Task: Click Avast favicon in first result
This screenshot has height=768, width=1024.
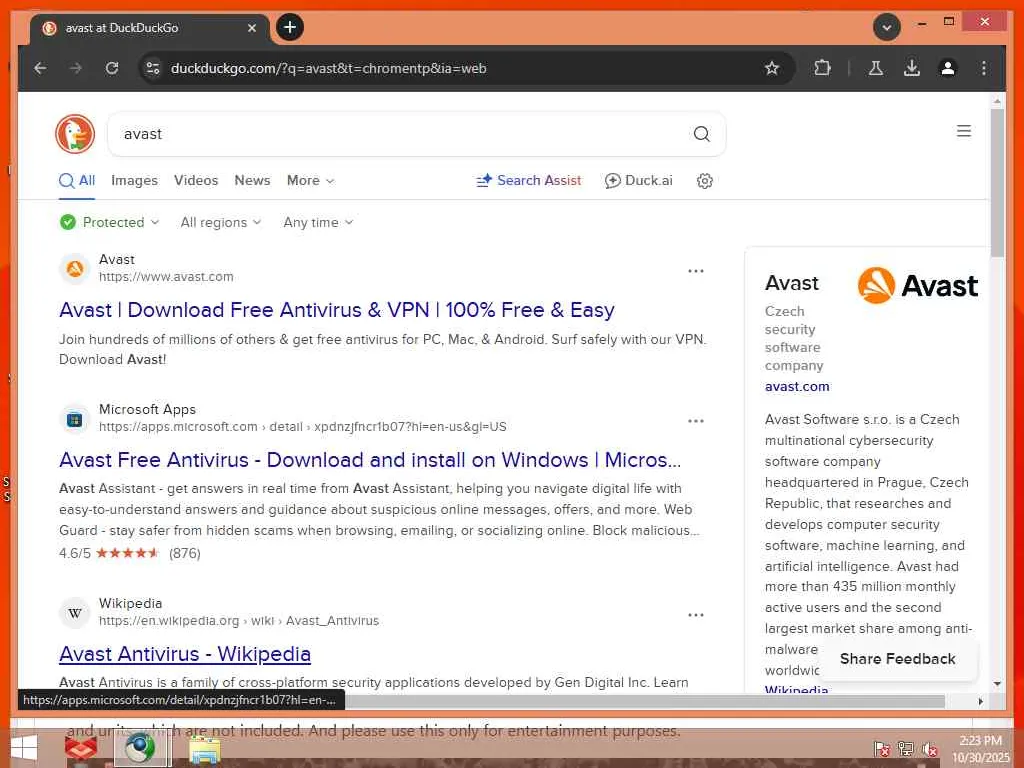Action: point(75,268)
